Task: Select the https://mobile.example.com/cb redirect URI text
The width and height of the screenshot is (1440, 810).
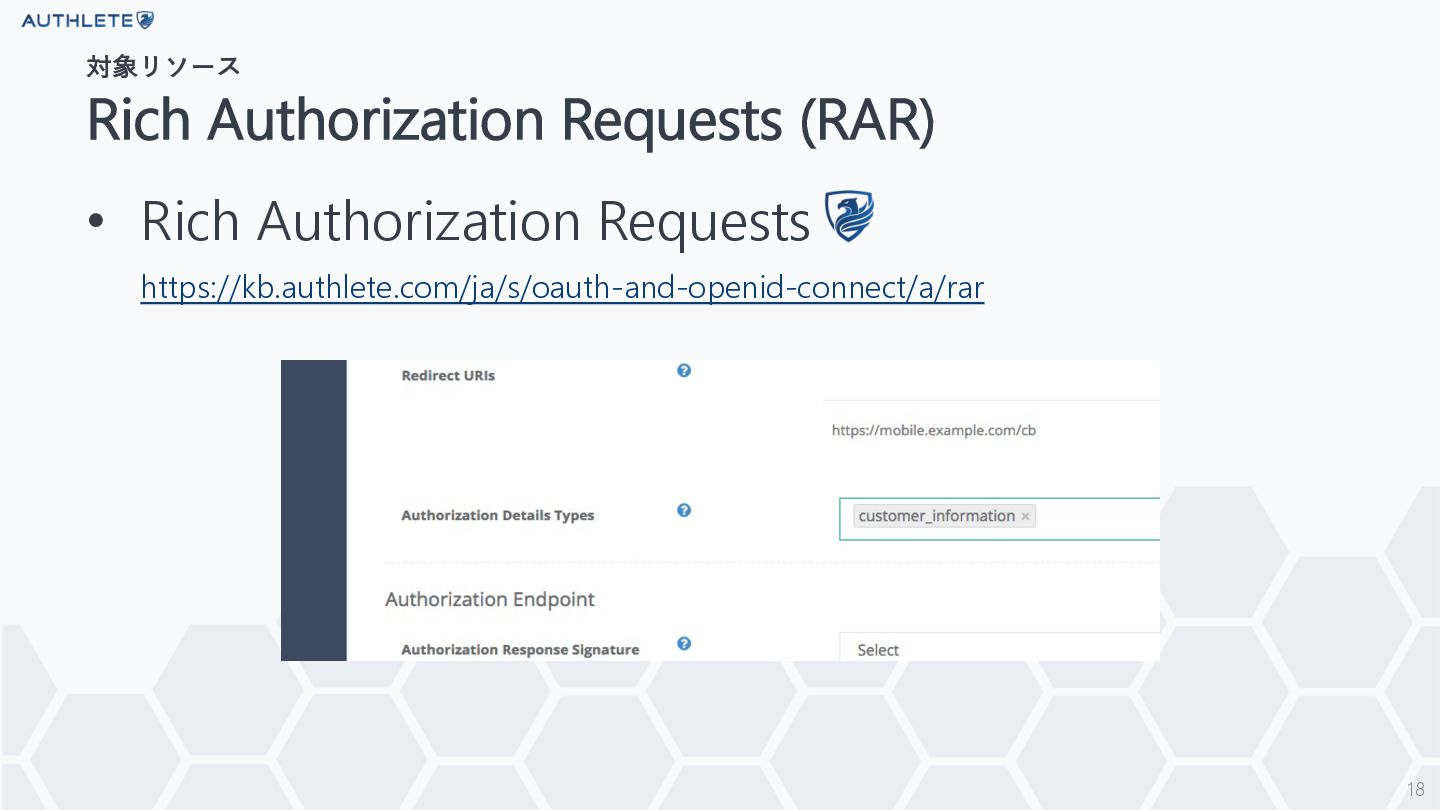Action: point(934,431)
